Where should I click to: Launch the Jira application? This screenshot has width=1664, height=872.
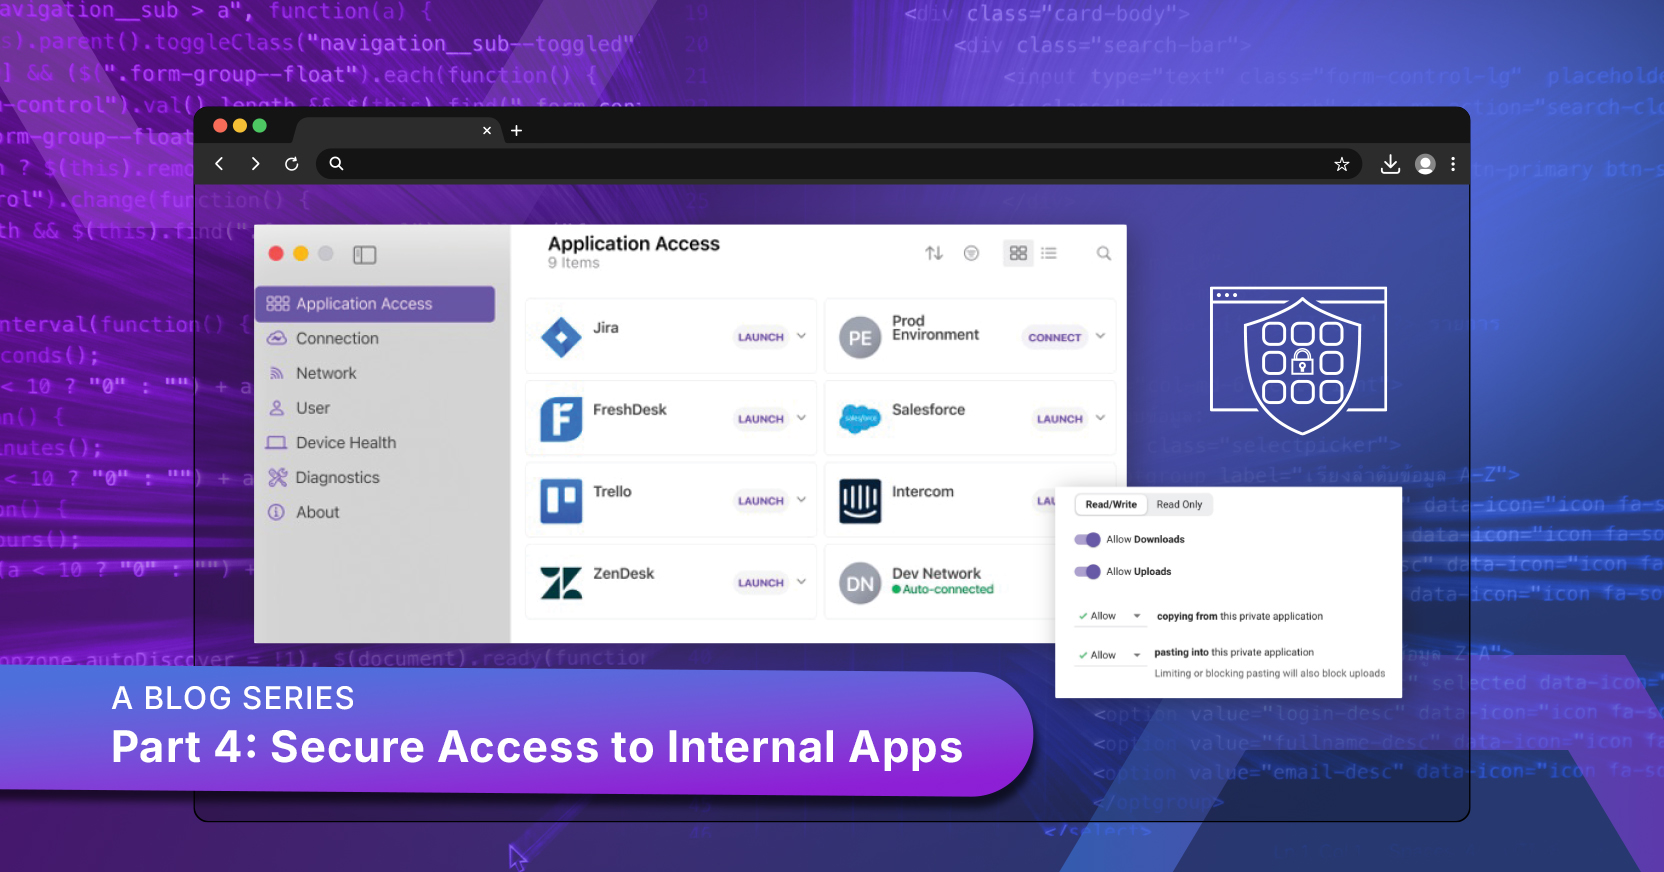point(761,337)
